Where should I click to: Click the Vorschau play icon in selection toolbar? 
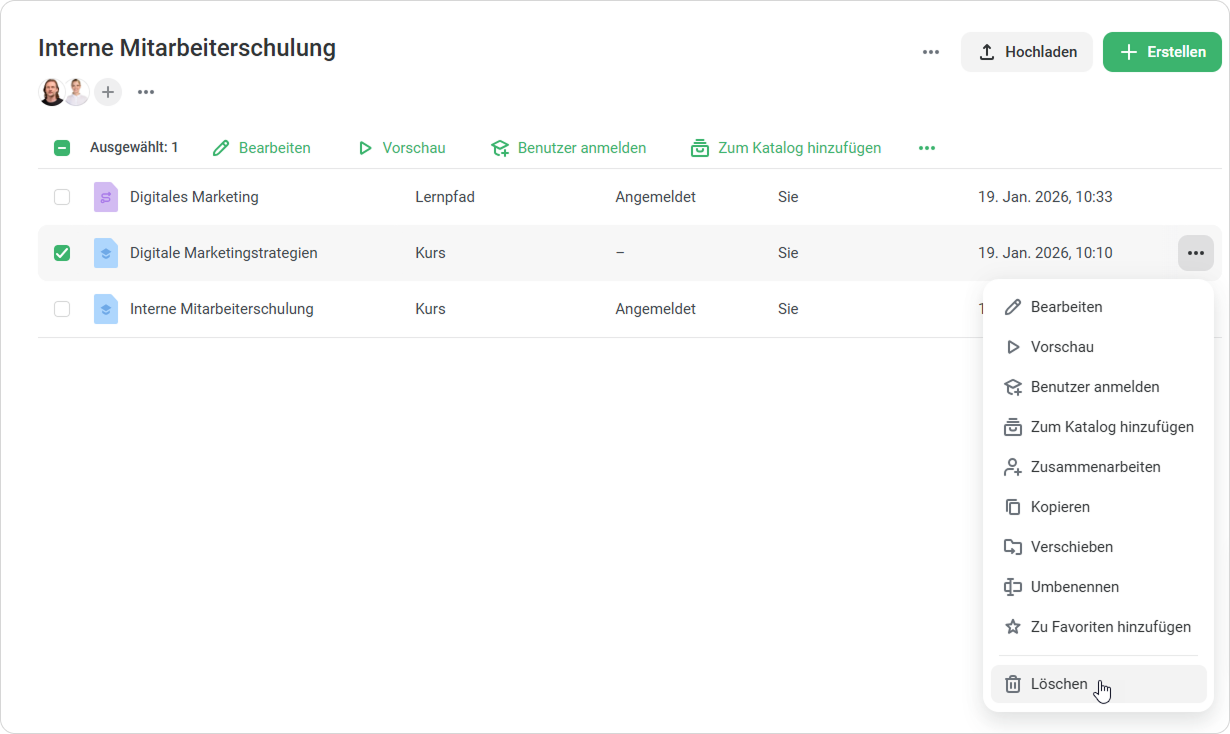pos(365,148)
